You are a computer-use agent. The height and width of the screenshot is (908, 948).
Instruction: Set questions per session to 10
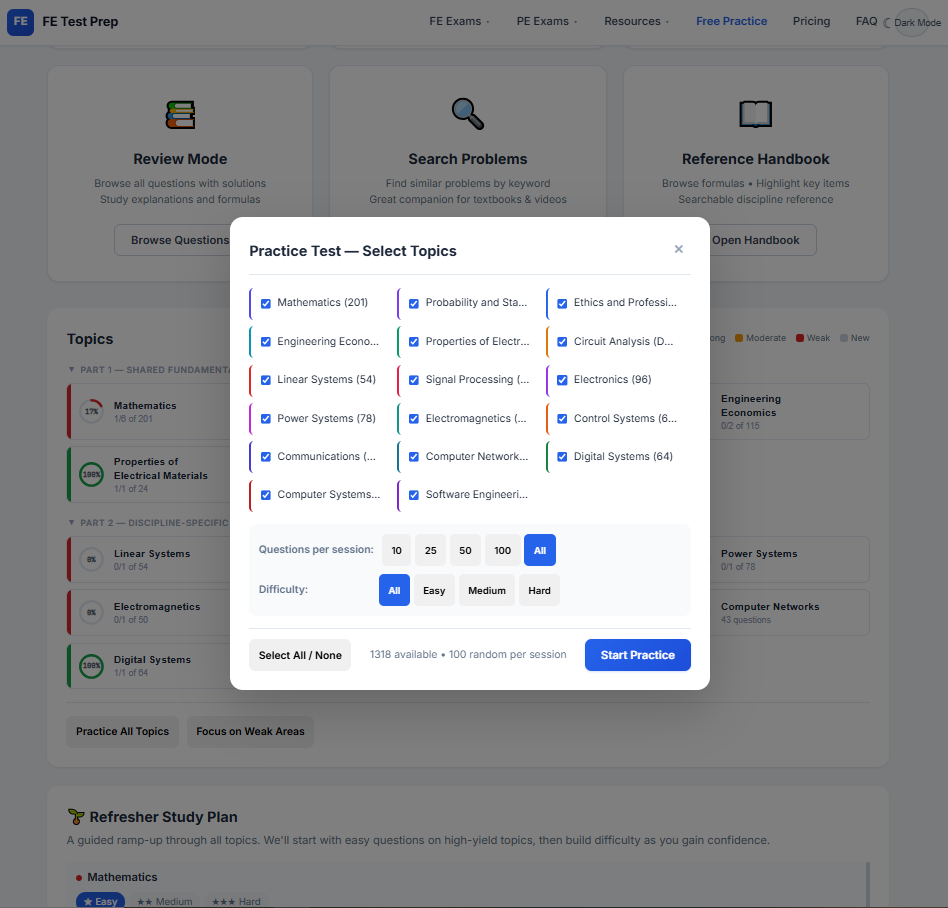(397, 550)
